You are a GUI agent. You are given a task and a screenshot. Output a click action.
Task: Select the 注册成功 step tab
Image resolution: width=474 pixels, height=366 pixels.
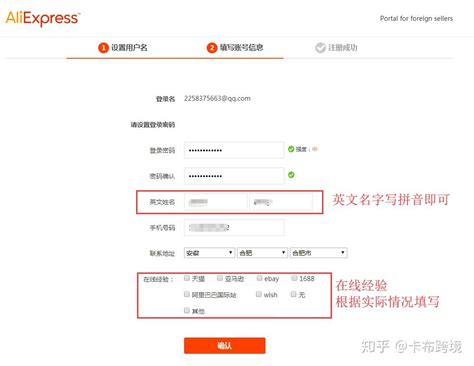pos(336,48)
